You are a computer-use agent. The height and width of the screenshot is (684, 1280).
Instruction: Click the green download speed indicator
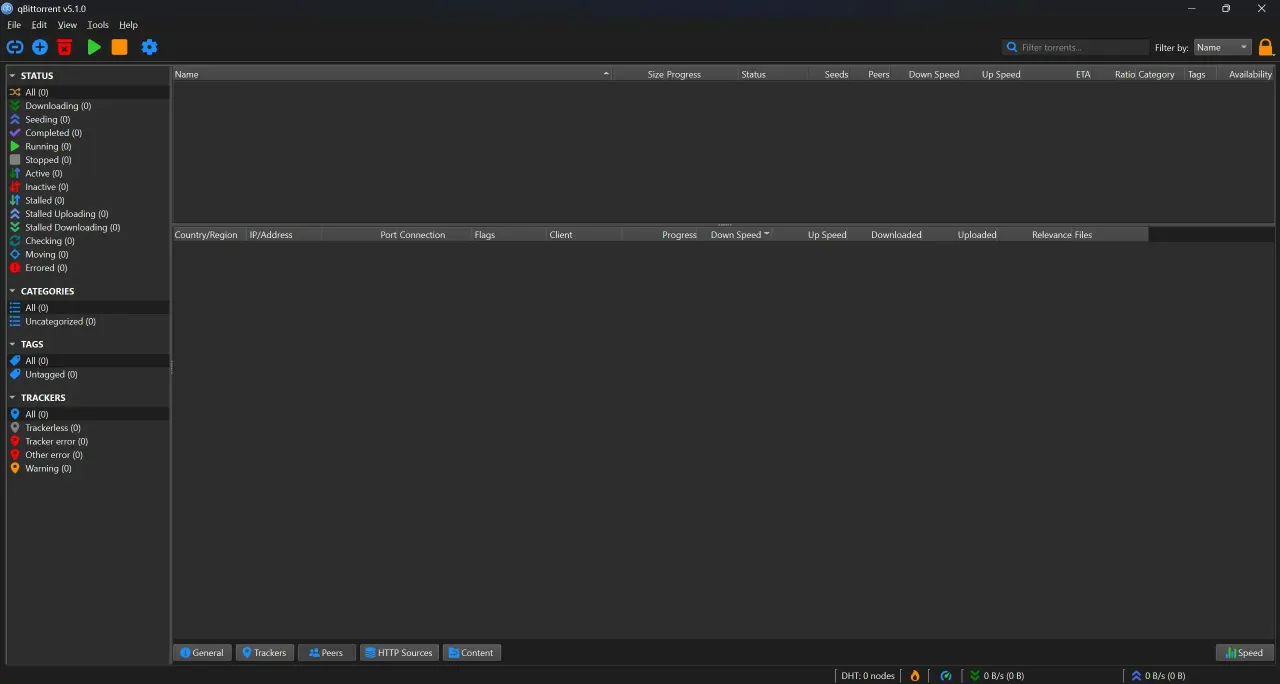click(x=996, y=676)
